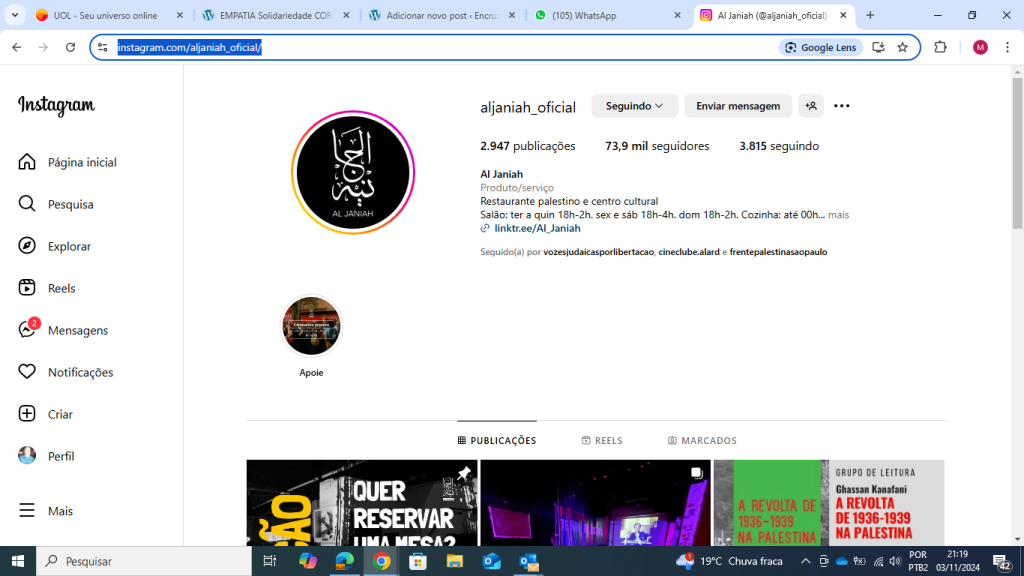Open the Apoie story highlight
This screenshot has width=1024, height=576.
click(x=311, y=327)
